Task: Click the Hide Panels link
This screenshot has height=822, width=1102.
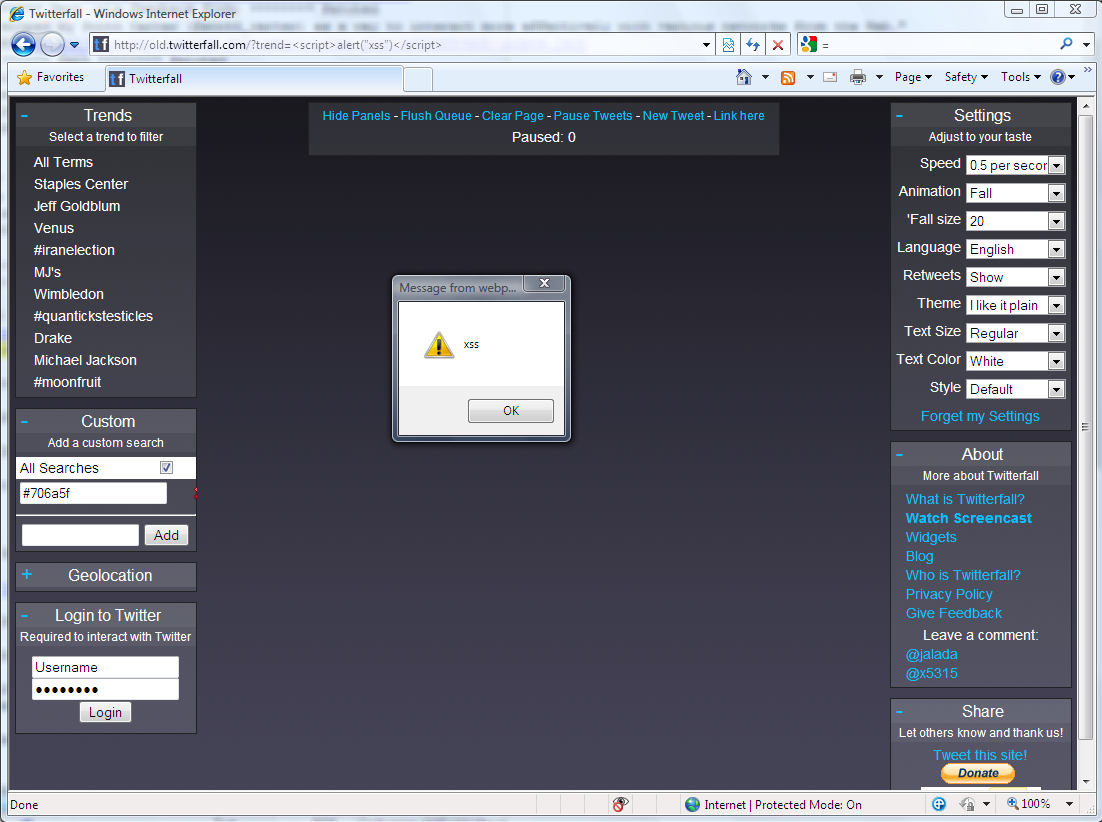Action: [356, 116]
